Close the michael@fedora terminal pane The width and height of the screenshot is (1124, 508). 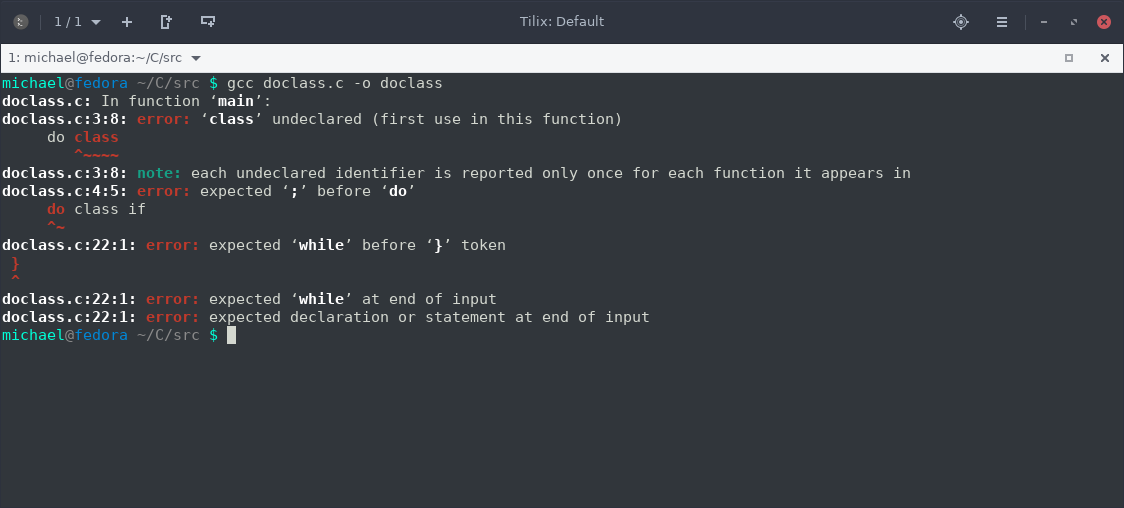tap(1105, 58)
